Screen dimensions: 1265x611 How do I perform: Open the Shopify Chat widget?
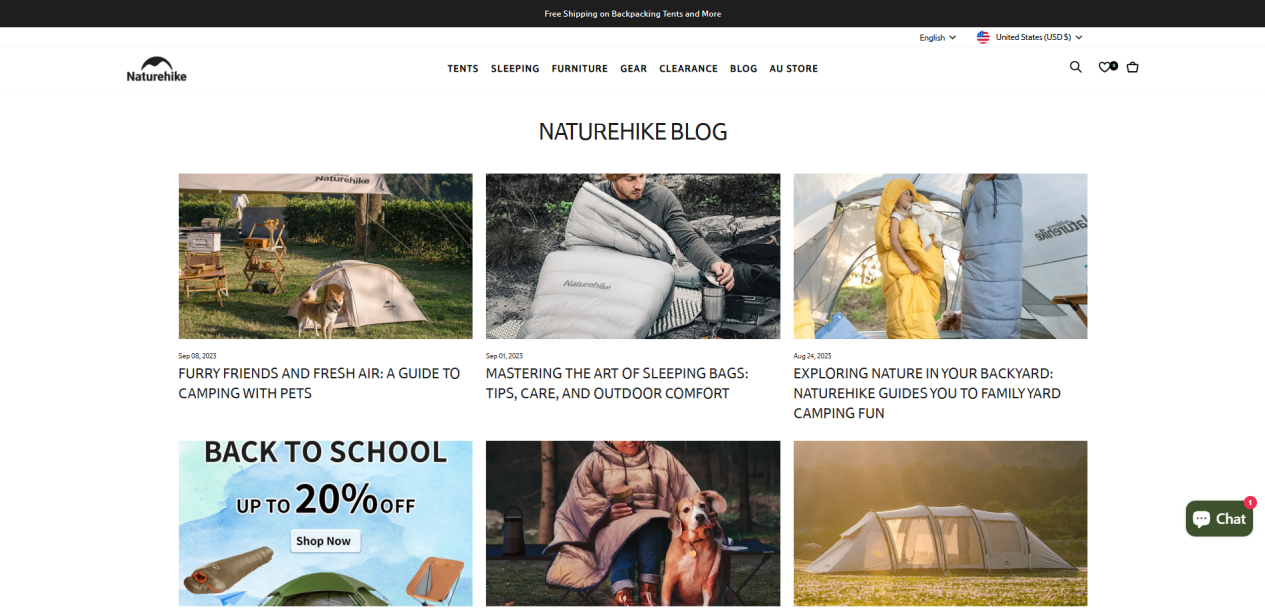tap(1219, 518)
